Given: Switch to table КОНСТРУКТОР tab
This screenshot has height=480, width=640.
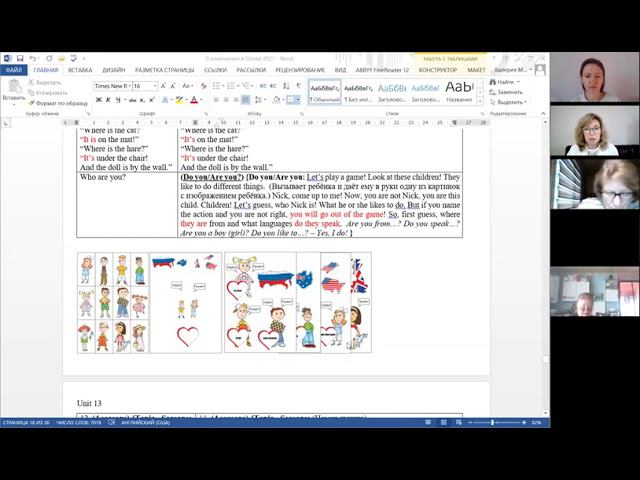Looking at the screenshot, I should click(x=438, y=70).
